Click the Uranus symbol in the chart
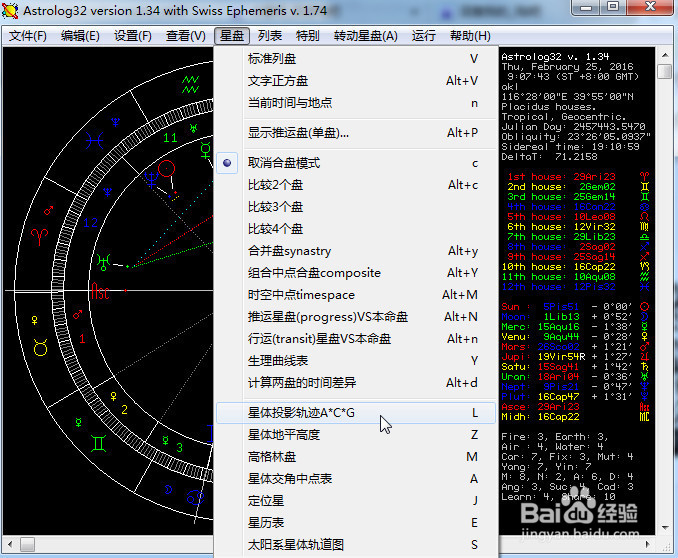 click(x=104, y=263)
